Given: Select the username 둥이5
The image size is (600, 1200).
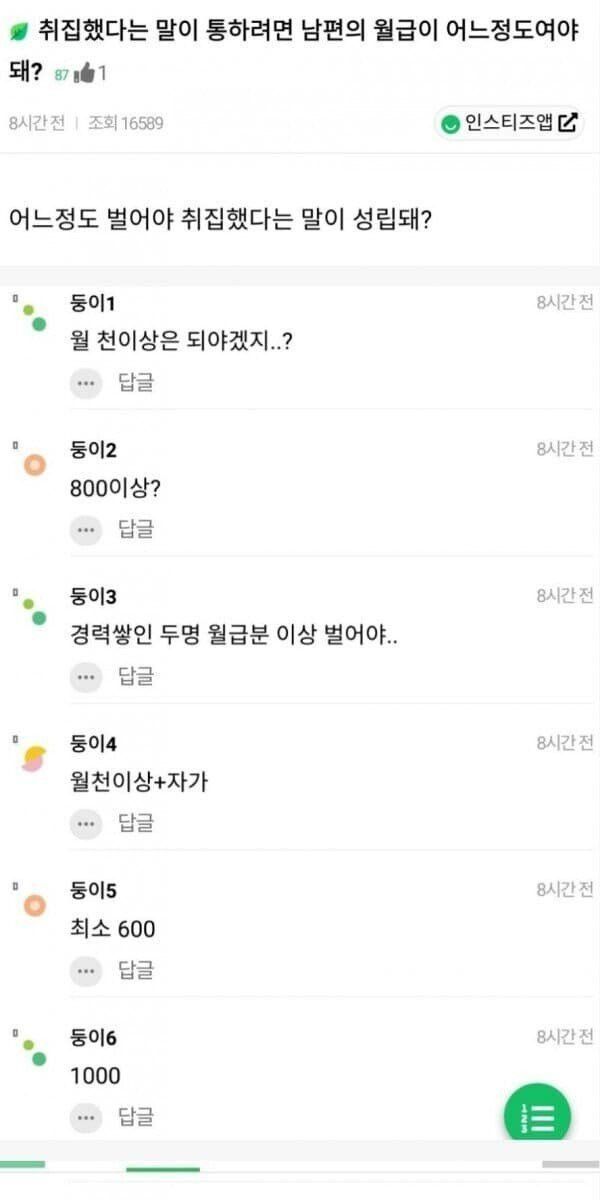Looking at the screenshot, I should pyautogui.click(x=93, y=891).
